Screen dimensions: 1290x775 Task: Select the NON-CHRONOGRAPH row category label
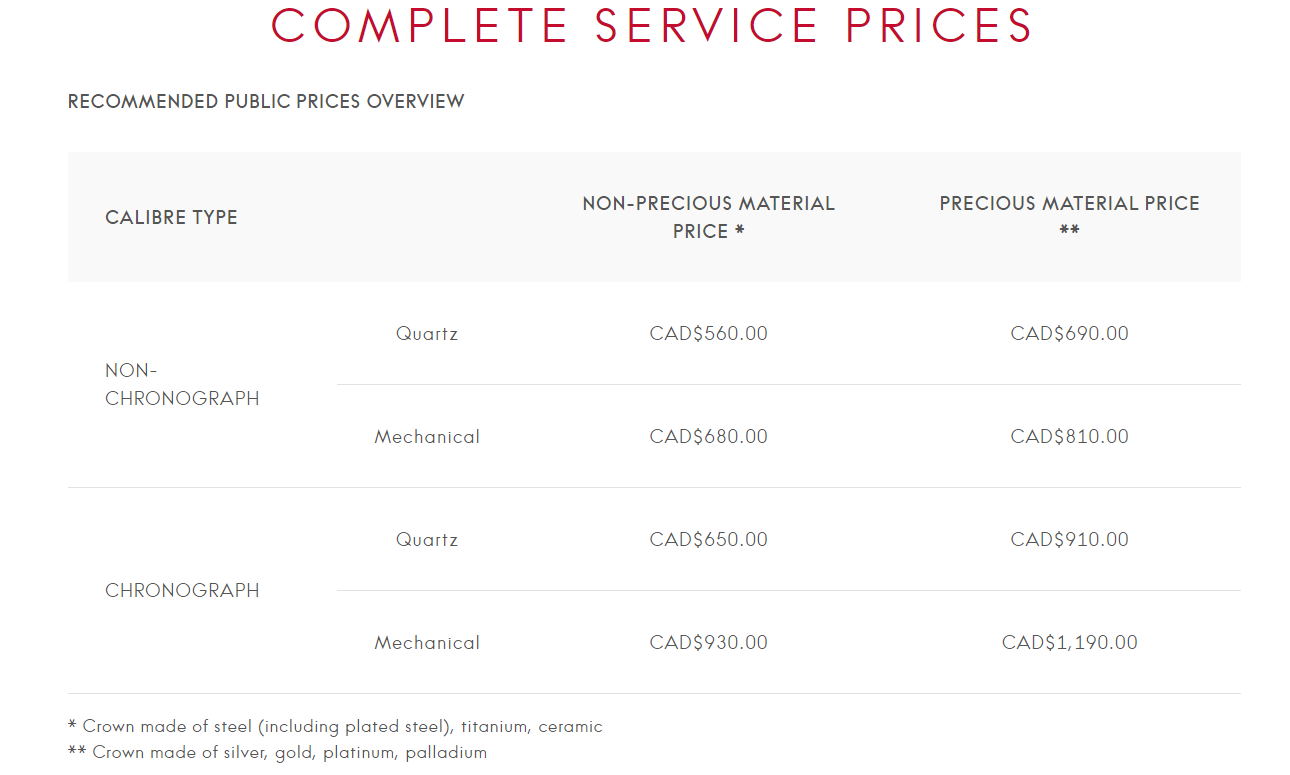tap(181, 384)
